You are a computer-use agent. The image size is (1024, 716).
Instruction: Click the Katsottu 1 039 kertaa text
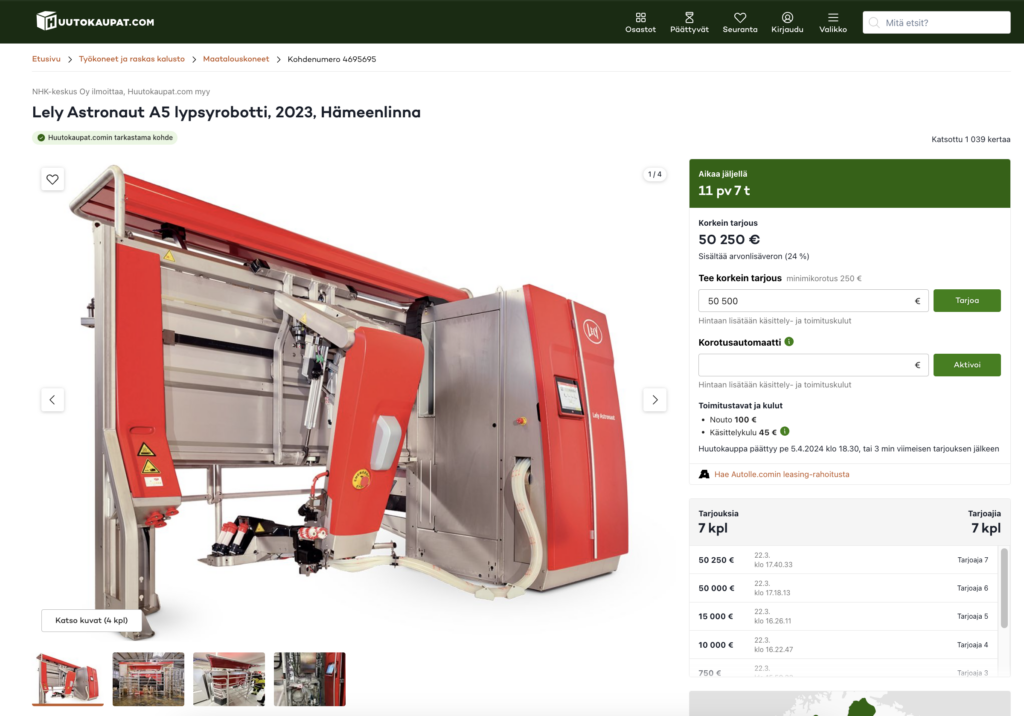coord(970,139)
